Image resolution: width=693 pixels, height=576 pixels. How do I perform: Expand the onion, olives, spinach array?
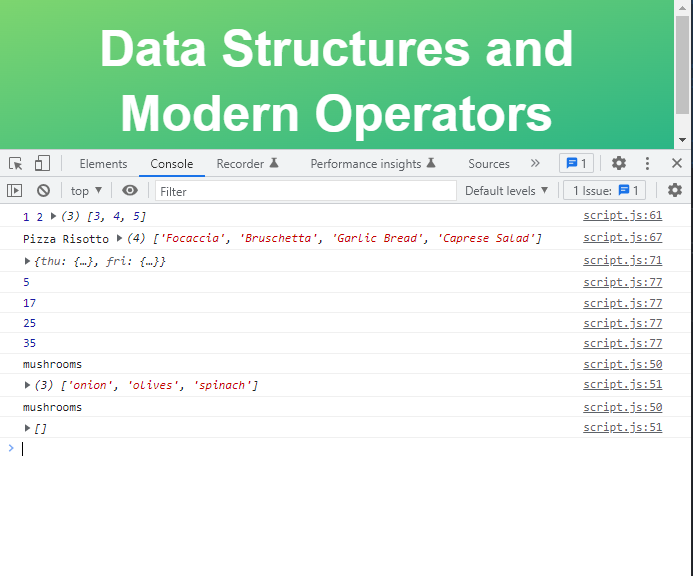click(27, 385)
